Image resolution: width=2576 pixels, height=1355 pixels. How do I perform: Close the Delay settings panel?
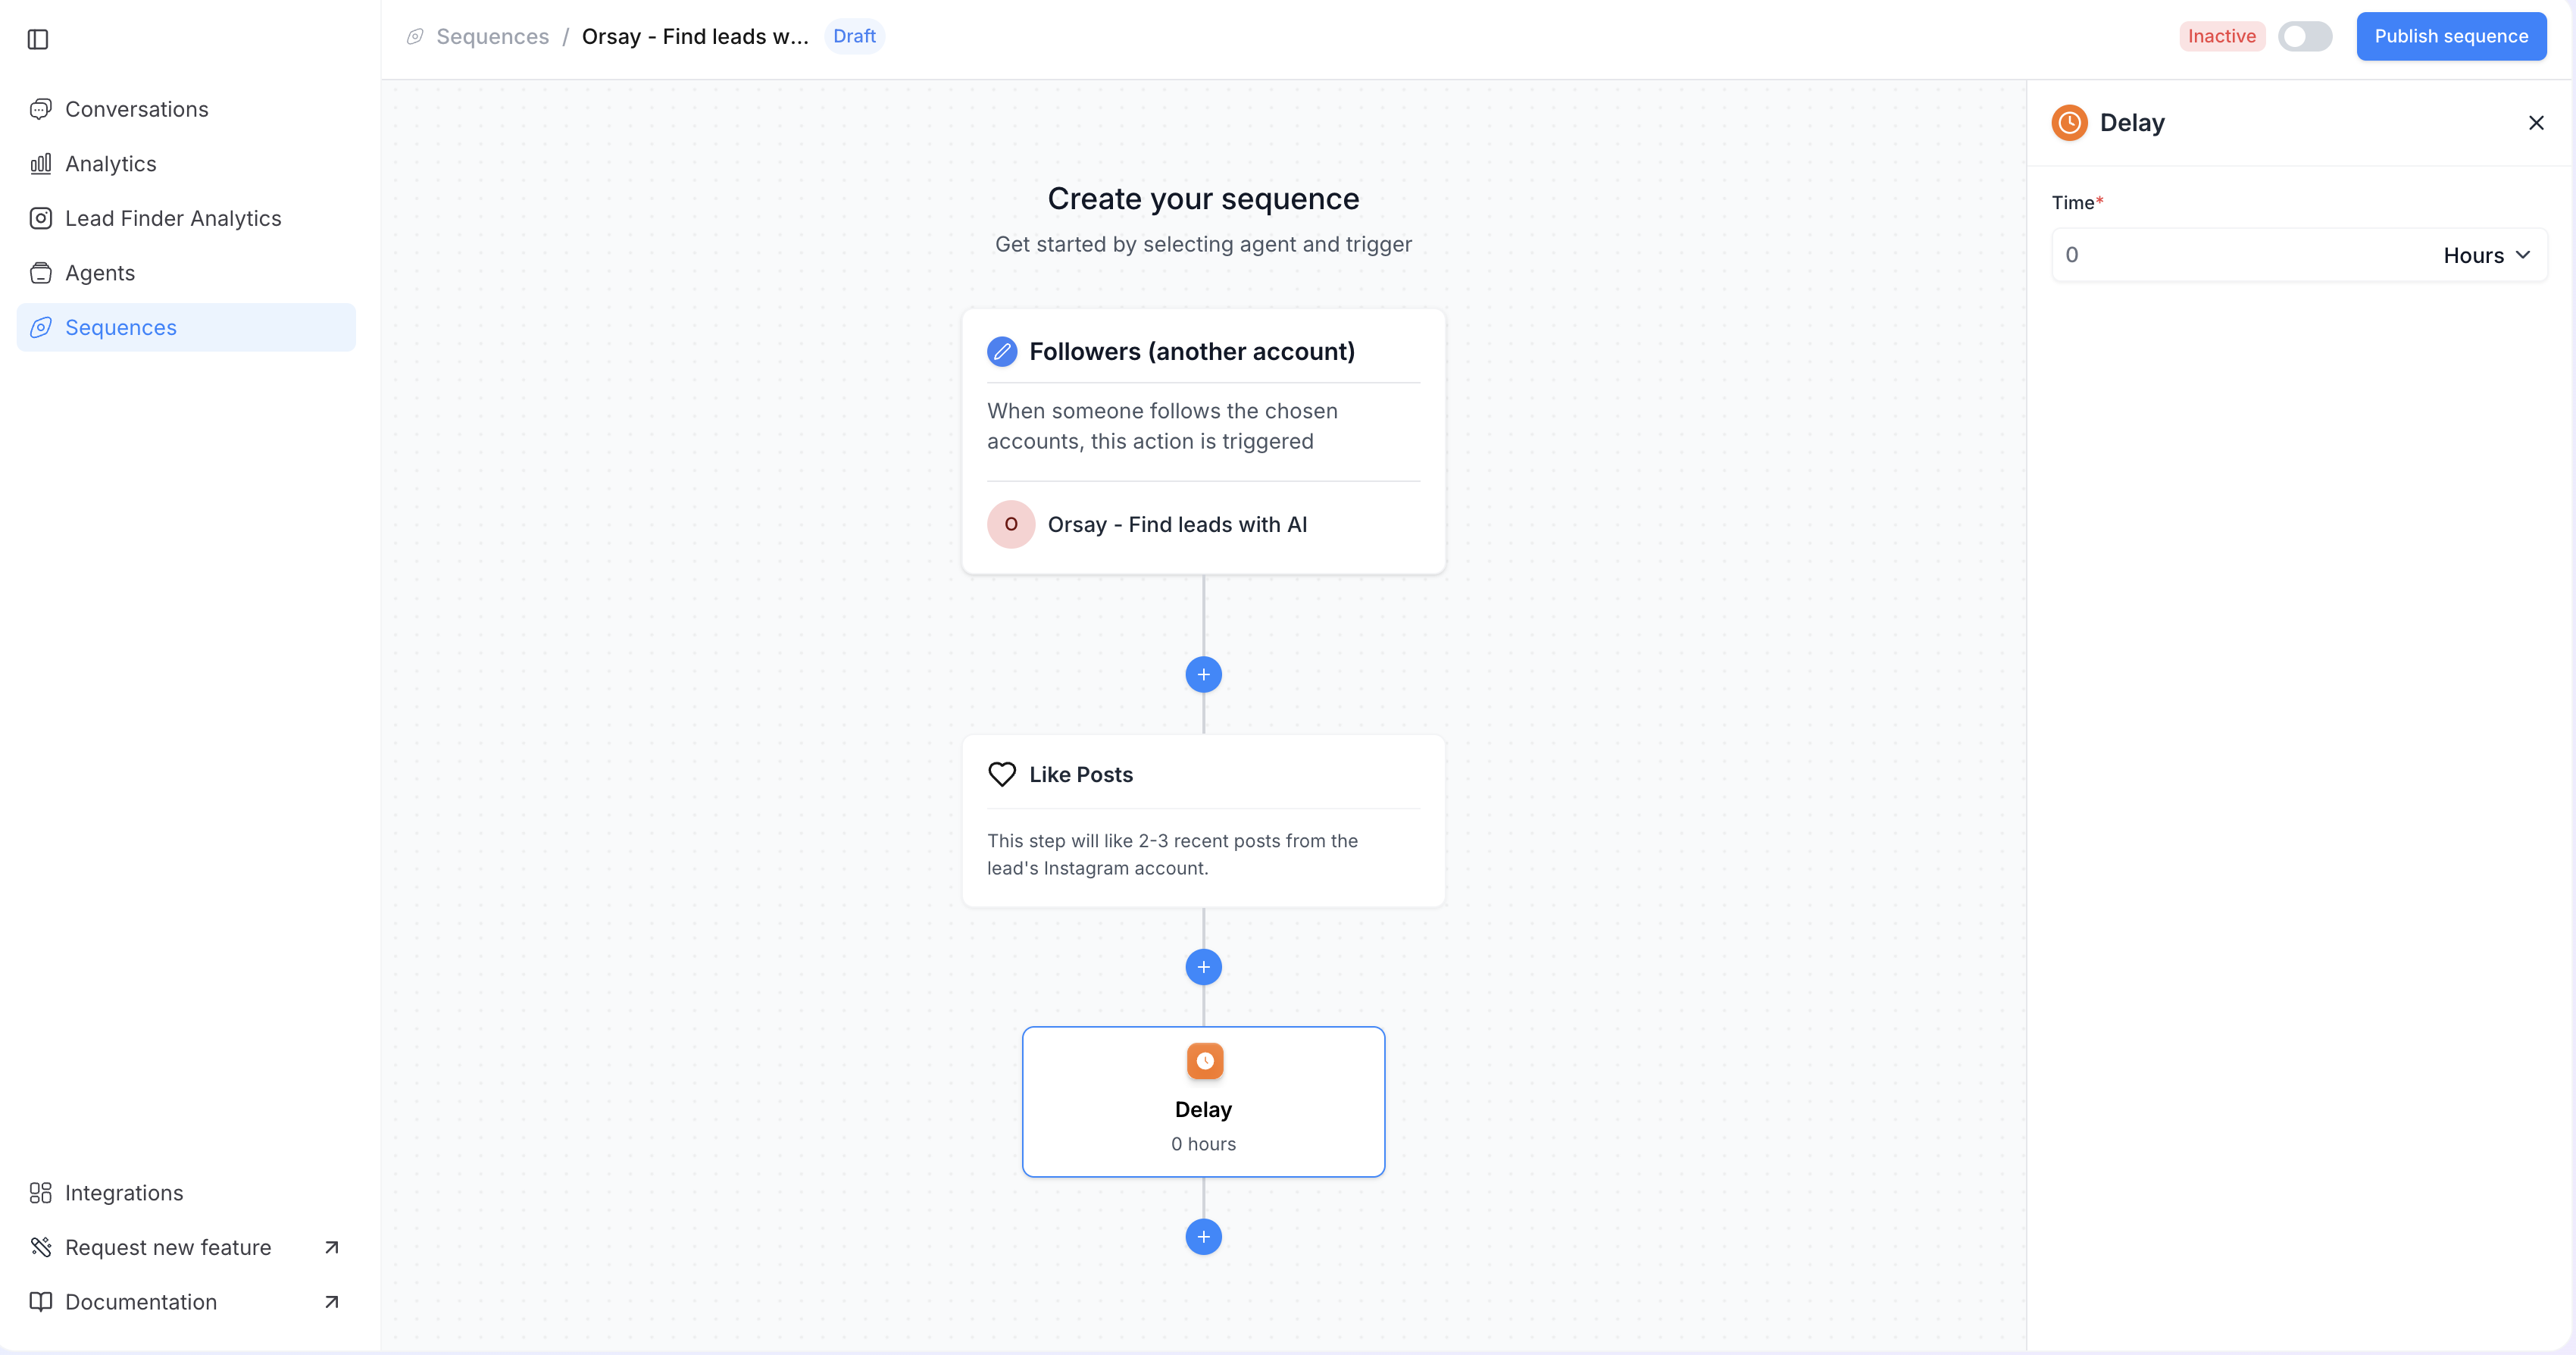point(2535,123)
